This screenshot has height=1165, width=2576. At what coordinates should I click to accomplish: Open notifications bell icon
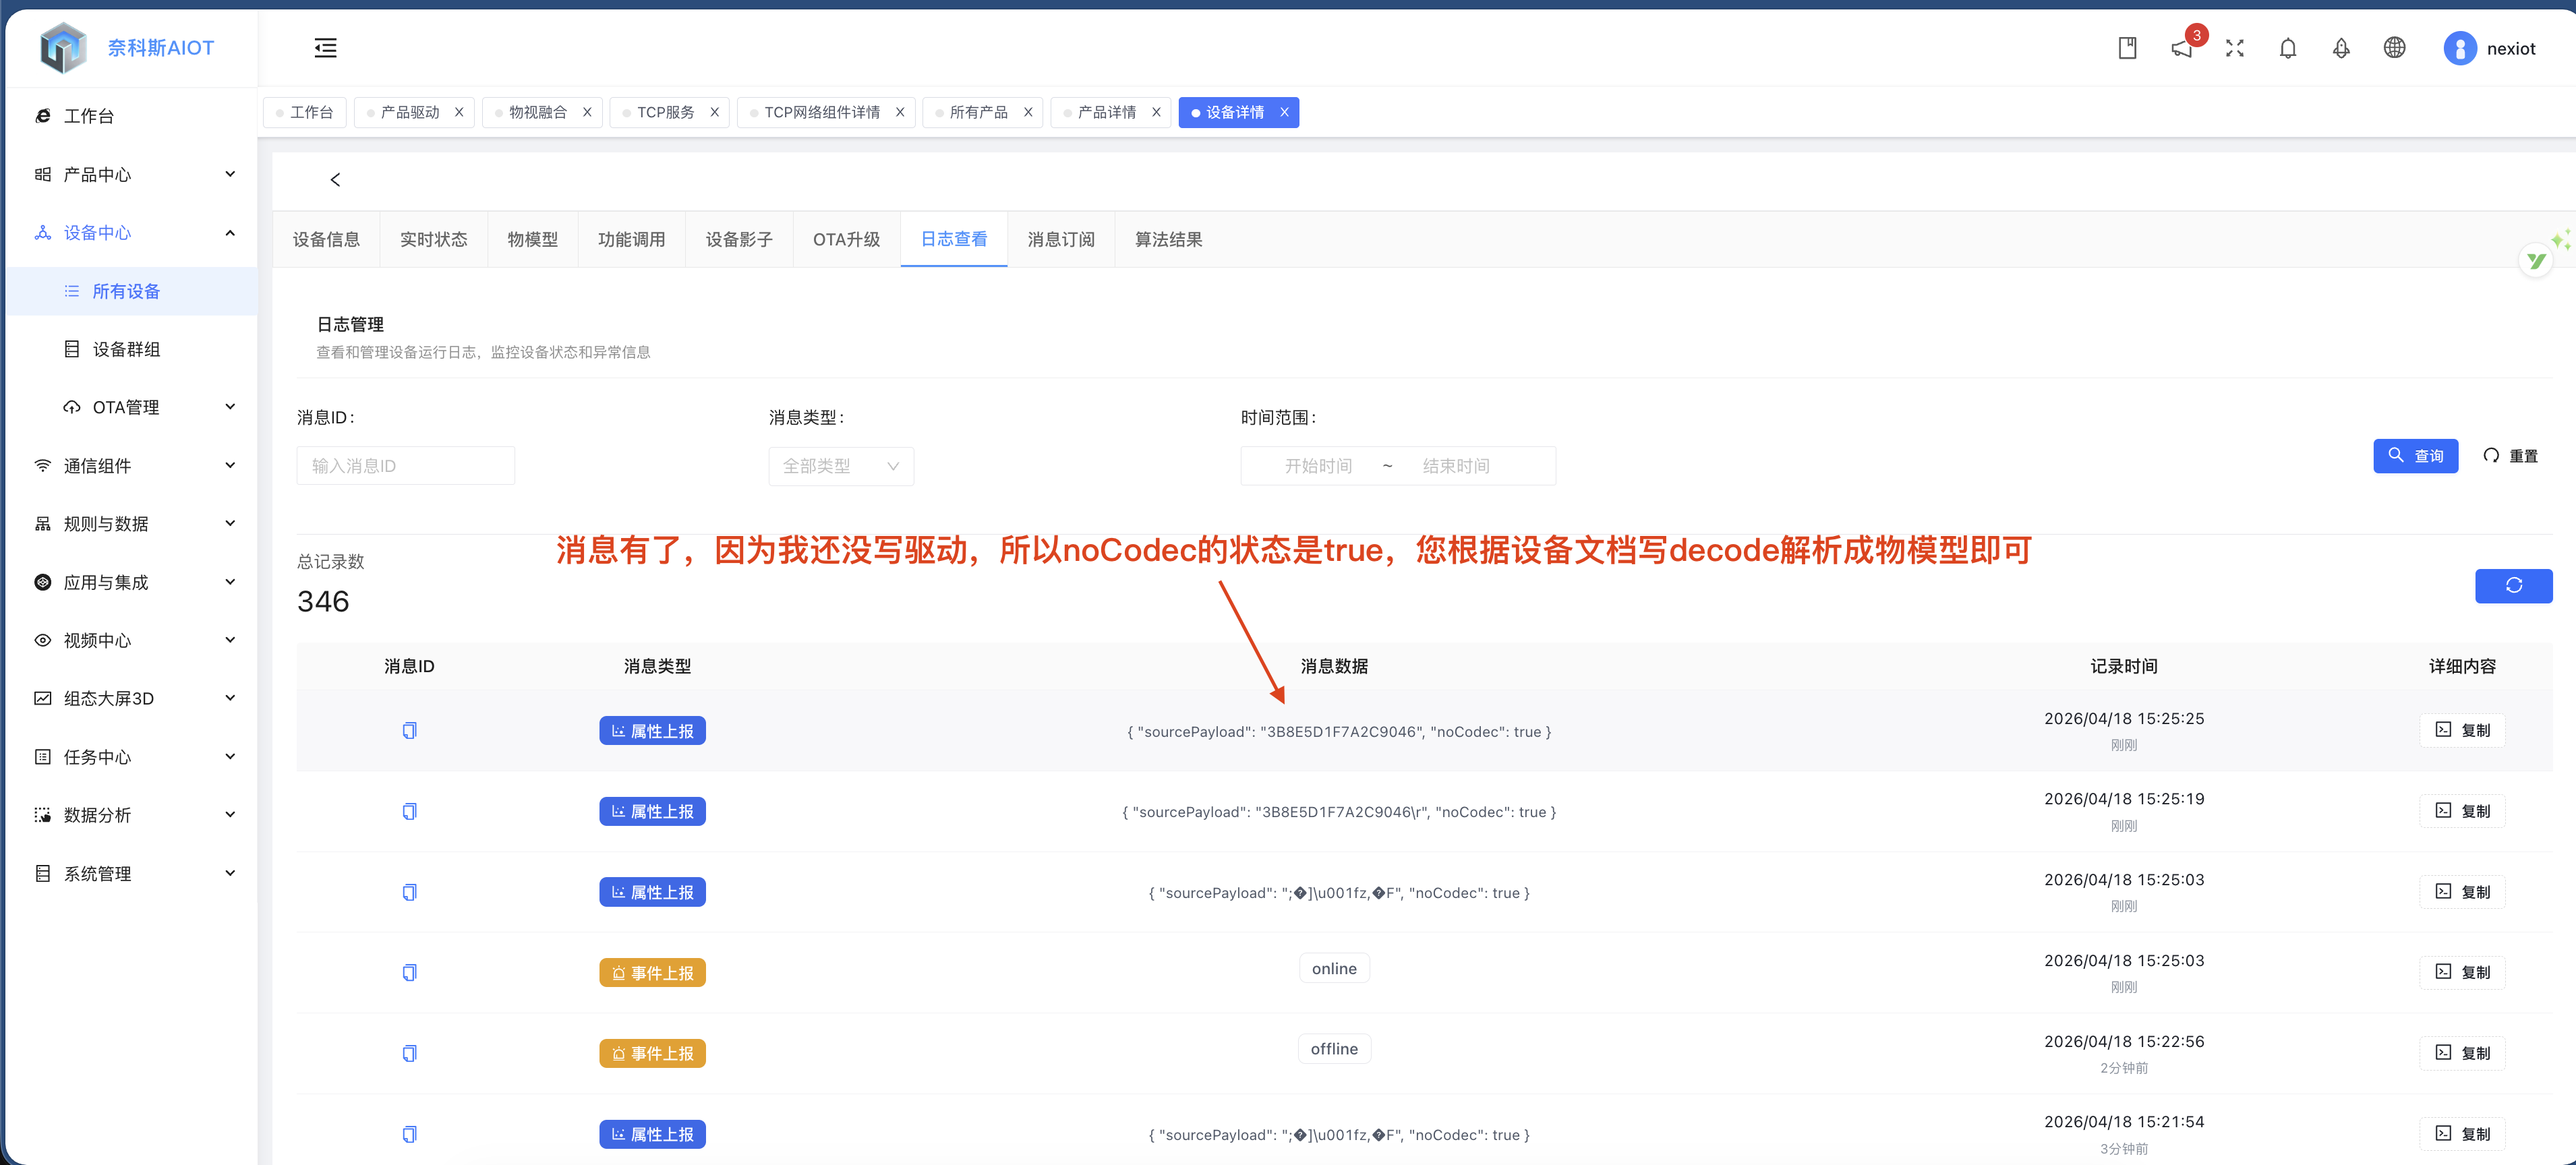[2288, 48]
